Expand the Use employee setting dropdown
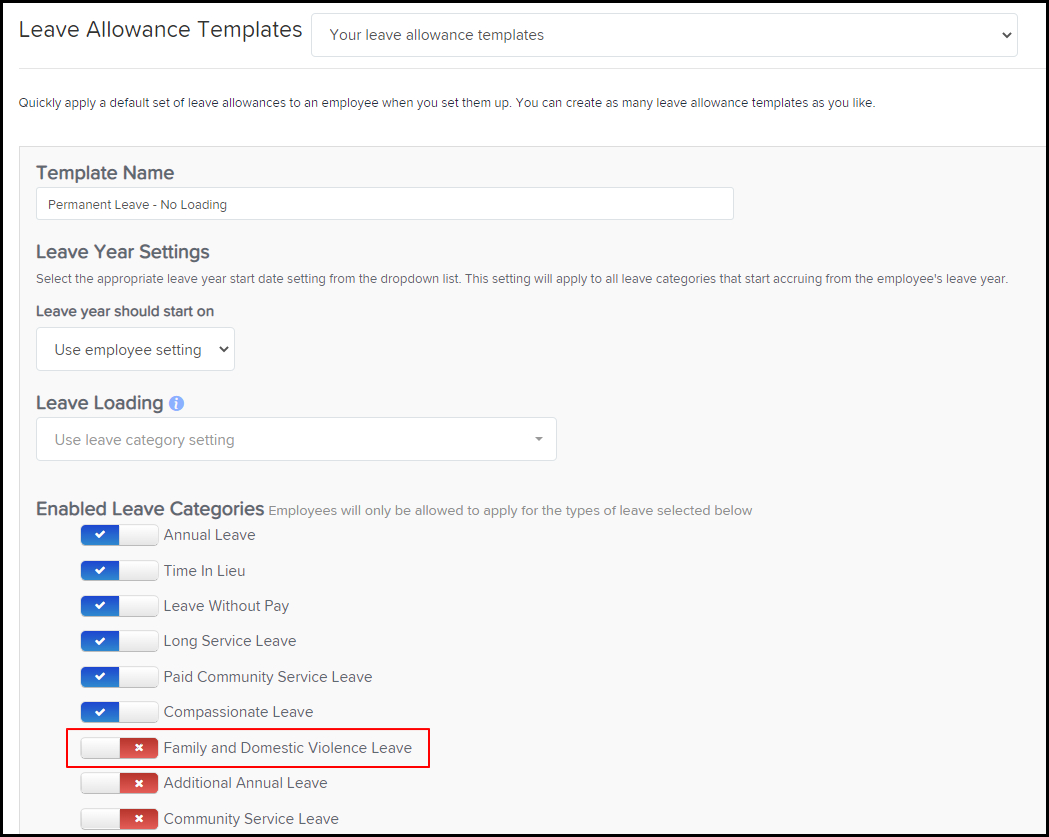 click(135, 350)
